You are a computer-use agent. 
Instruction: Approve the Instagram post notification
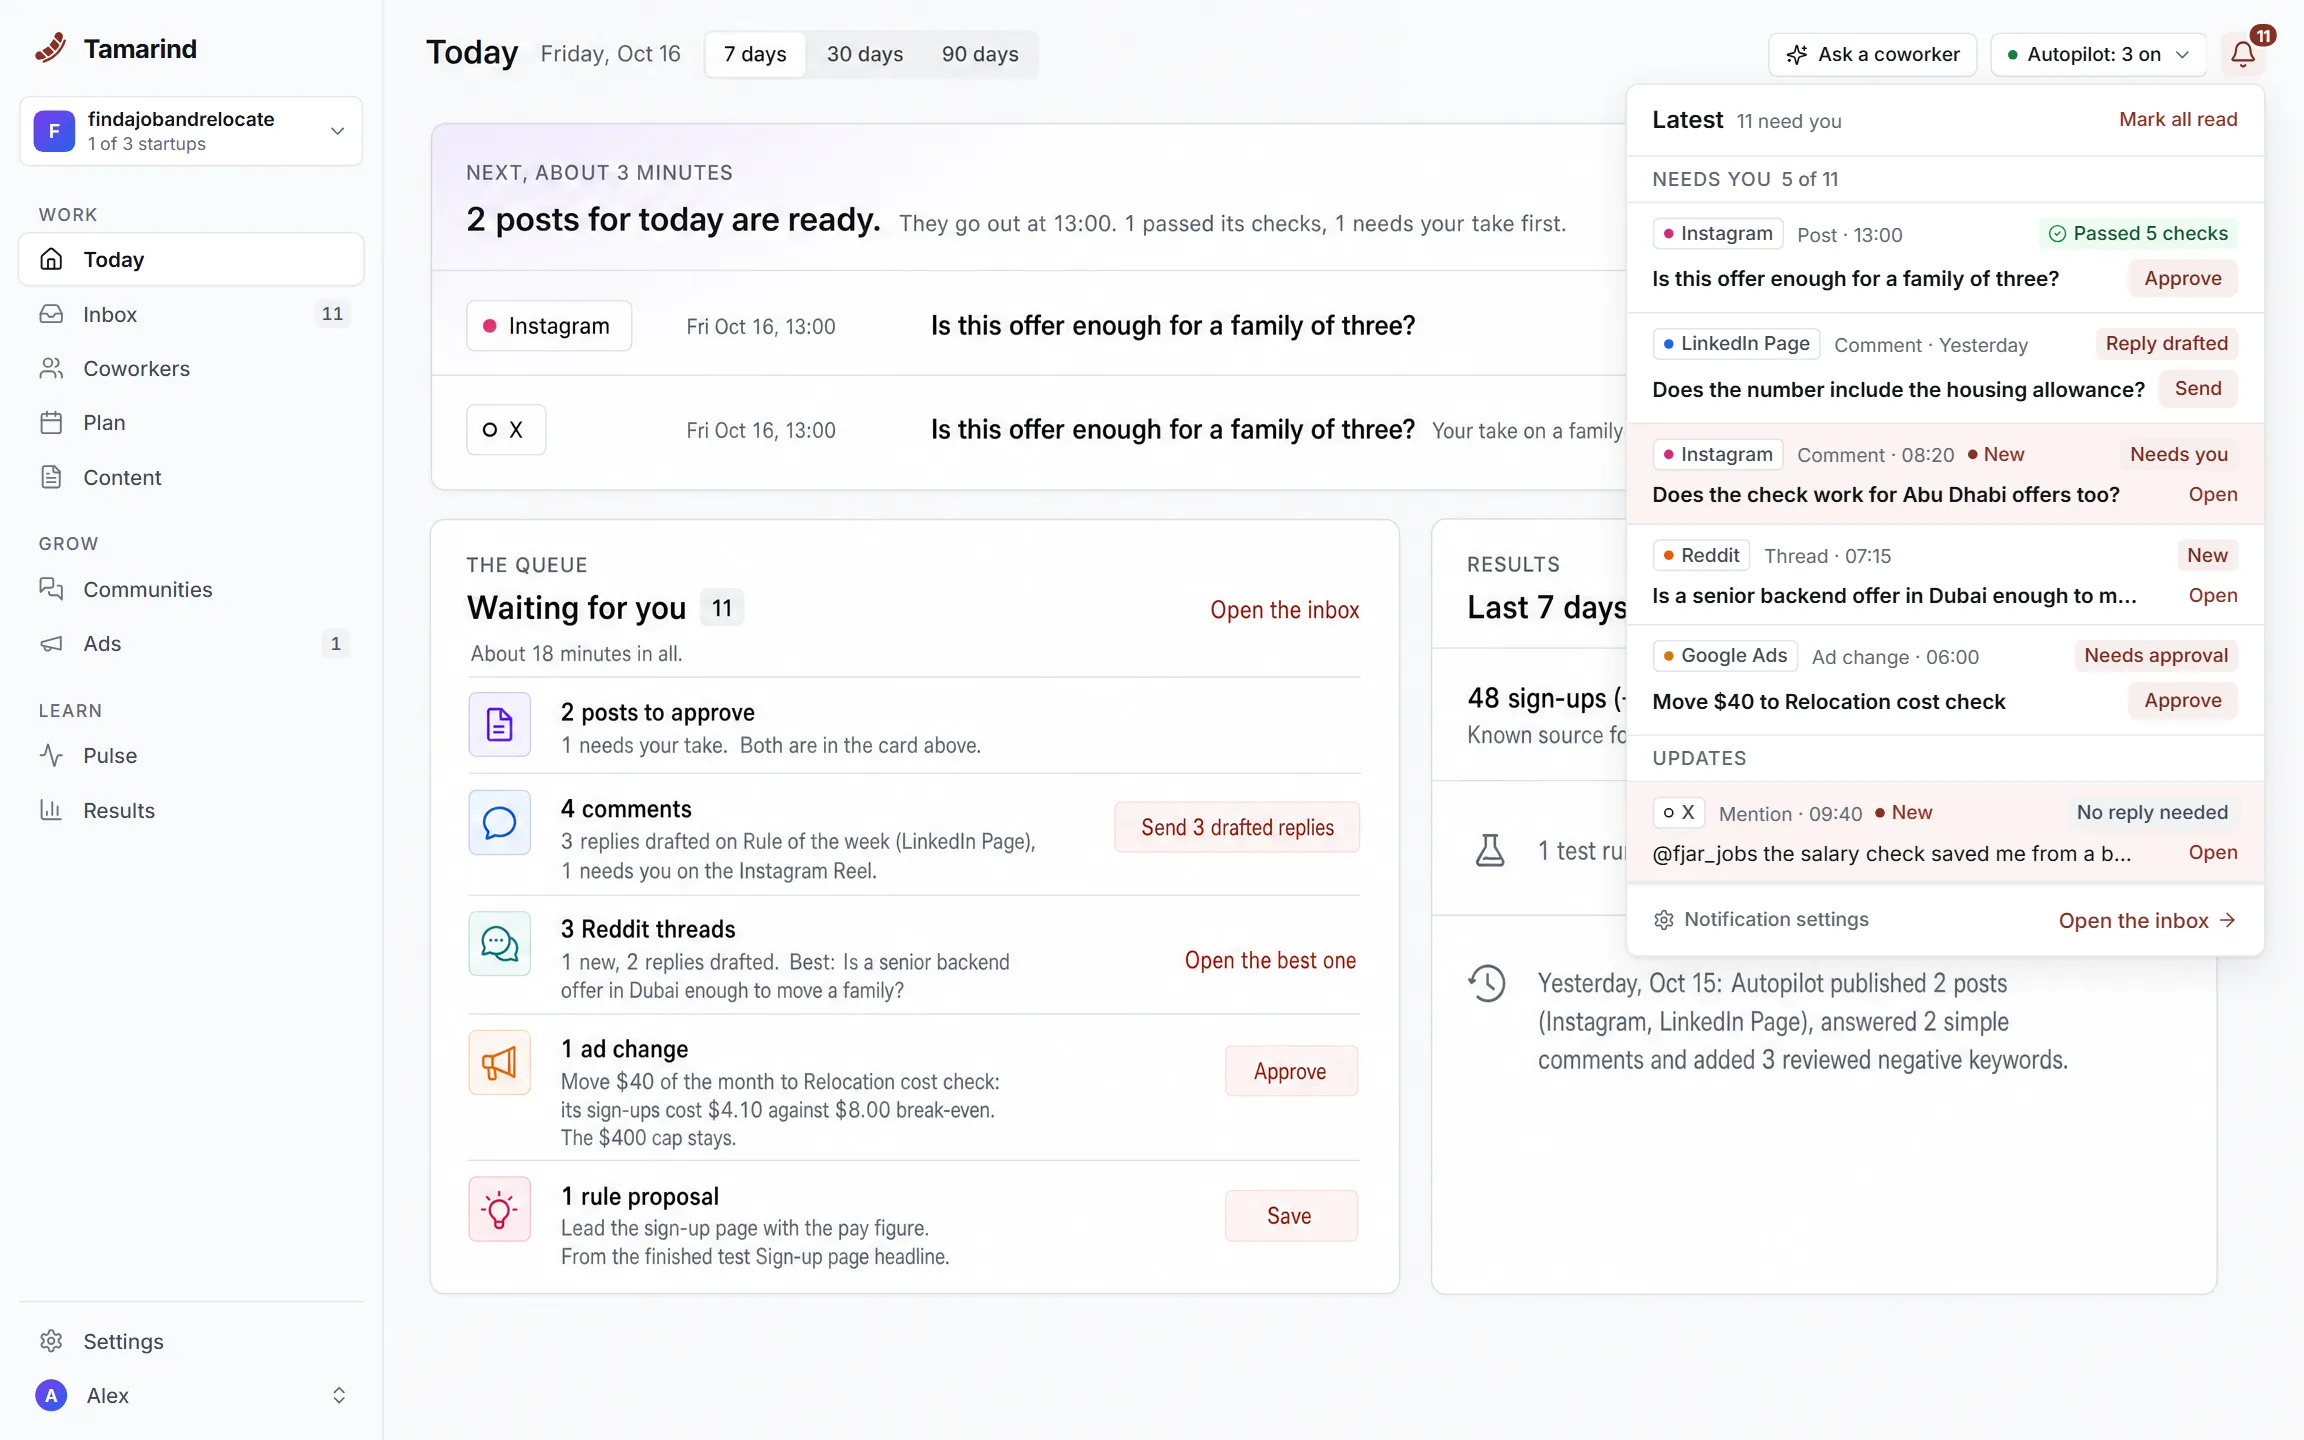point(2183,278)
